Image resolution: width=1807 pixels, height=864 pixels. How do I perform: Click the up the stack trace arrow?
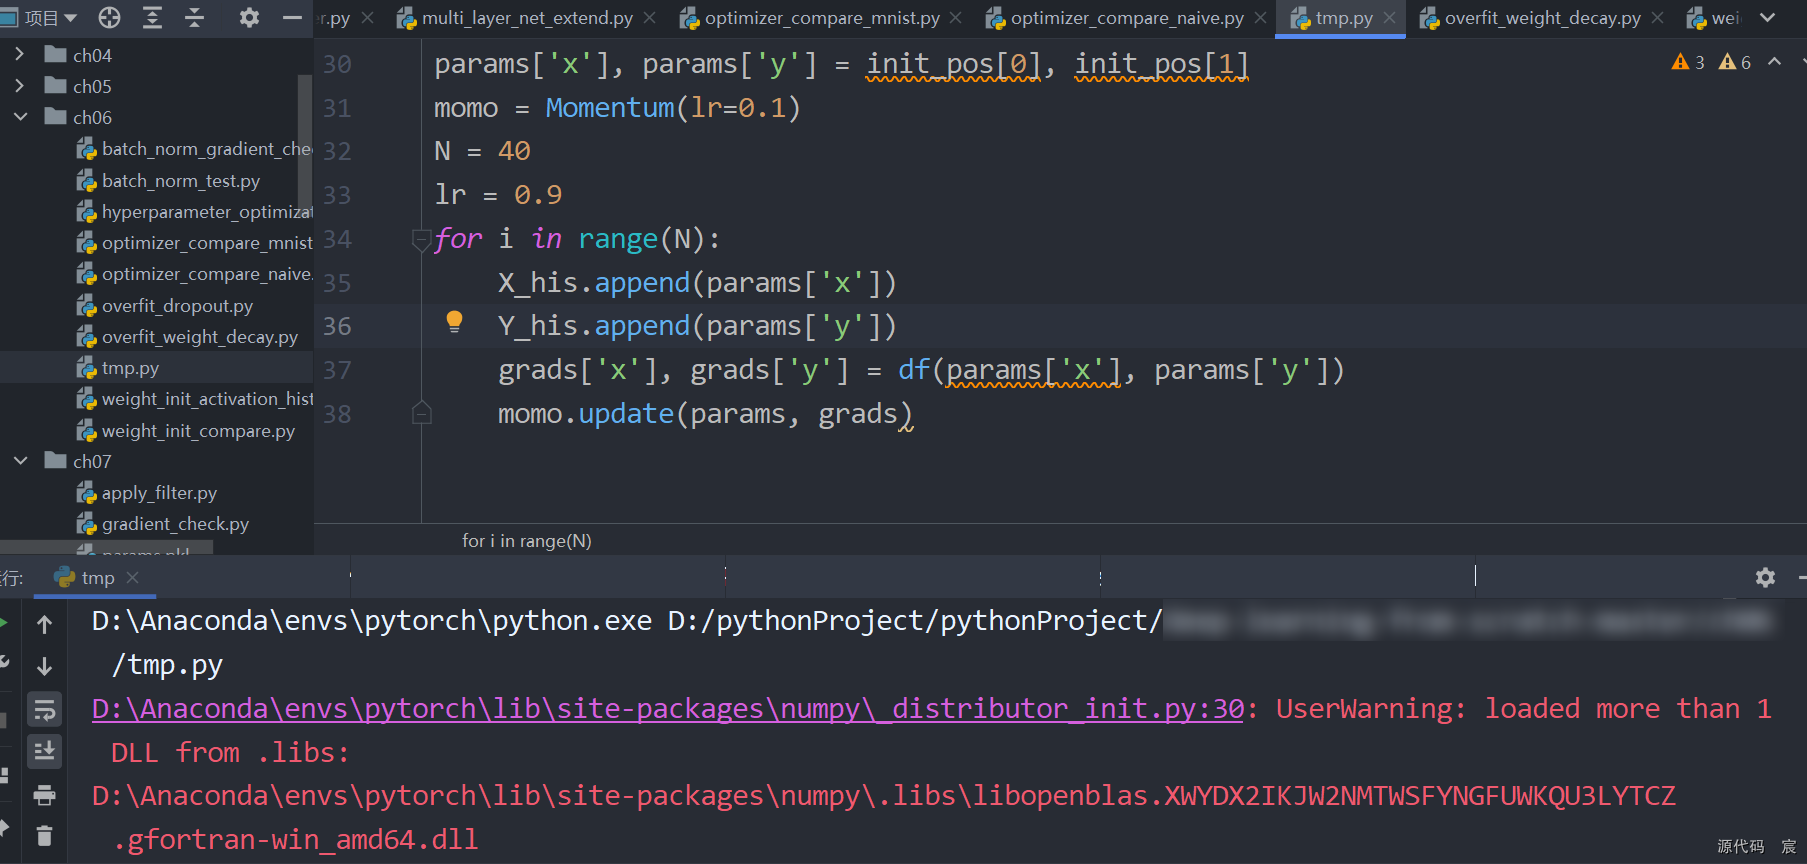tap(44, 624)
